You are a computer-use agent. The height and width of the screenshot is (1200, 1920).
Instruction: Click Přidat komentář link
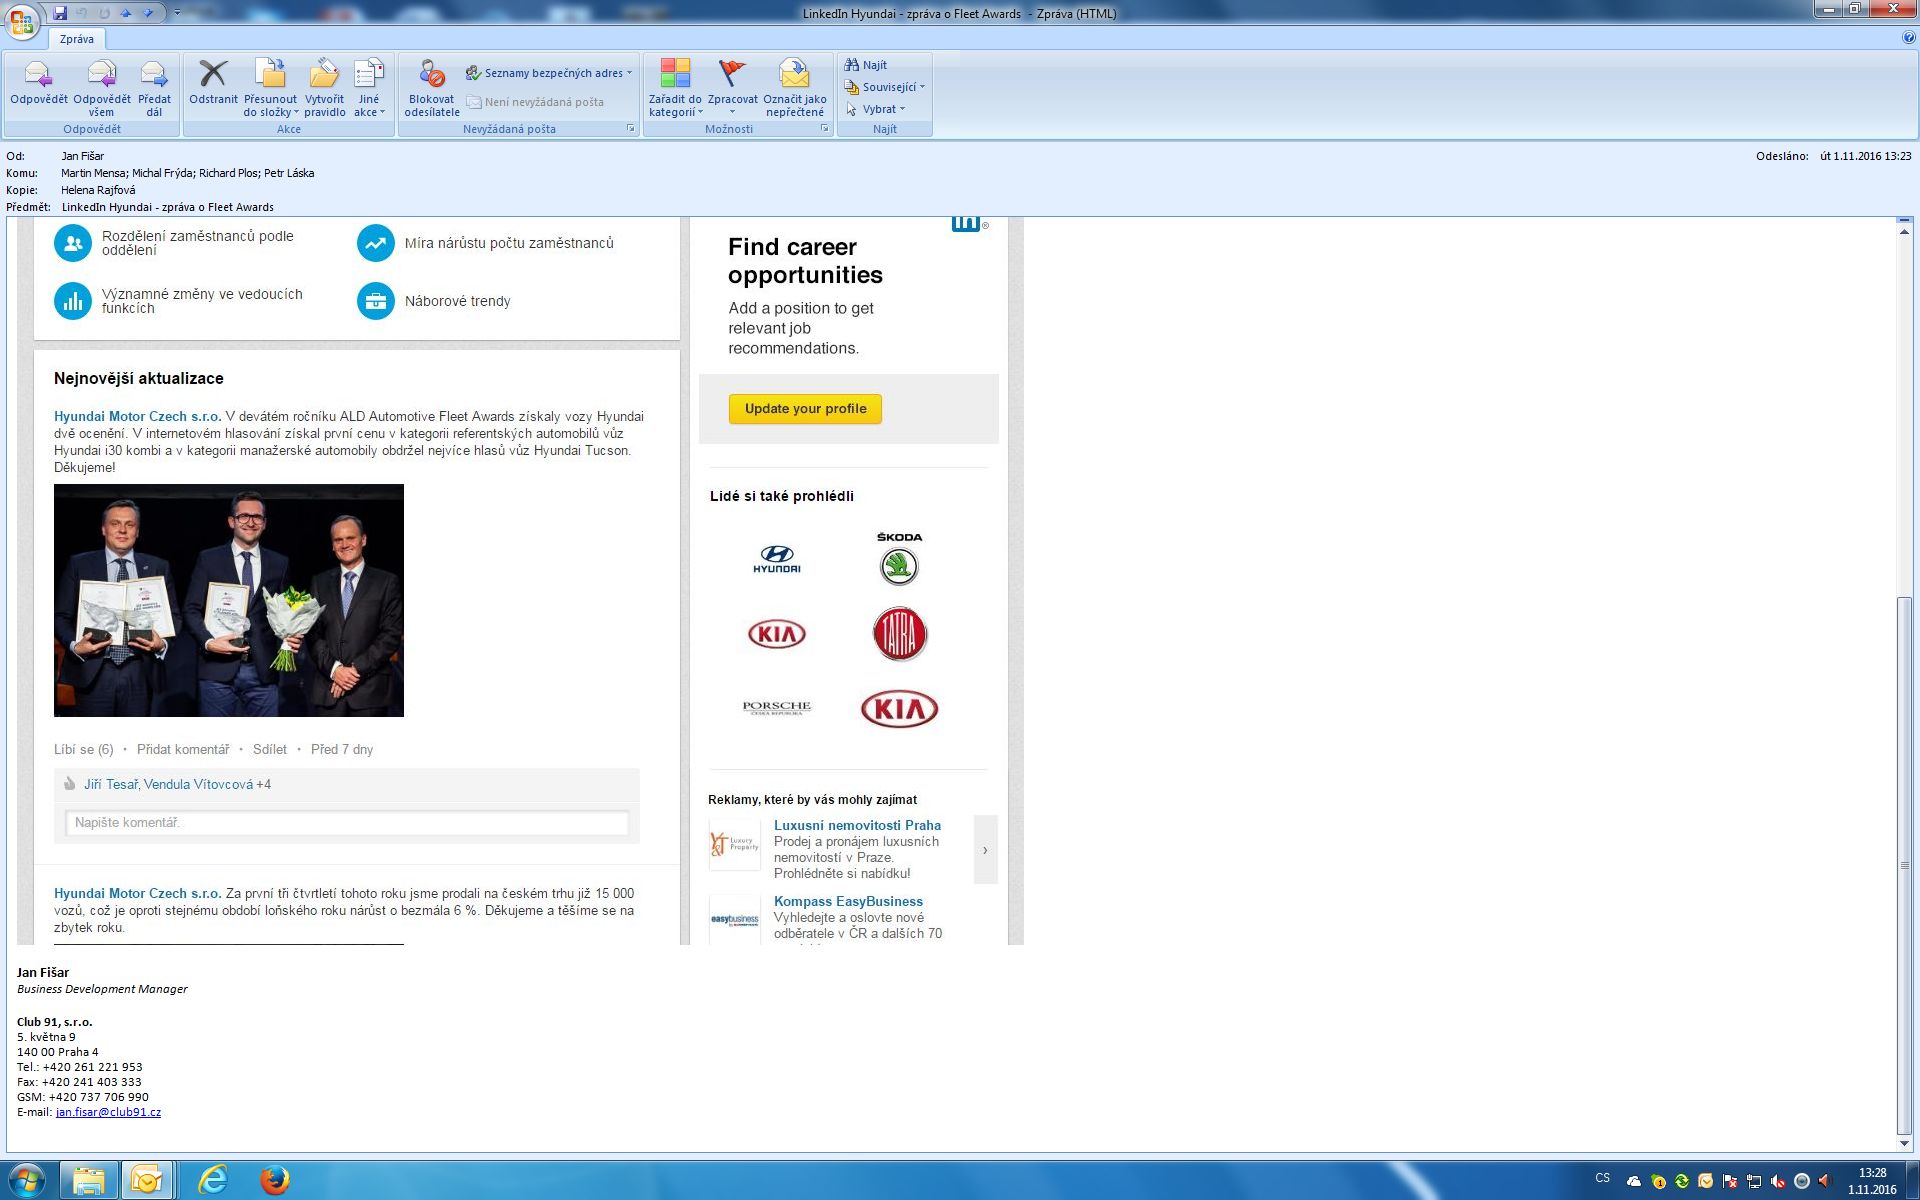pos(183,749)
